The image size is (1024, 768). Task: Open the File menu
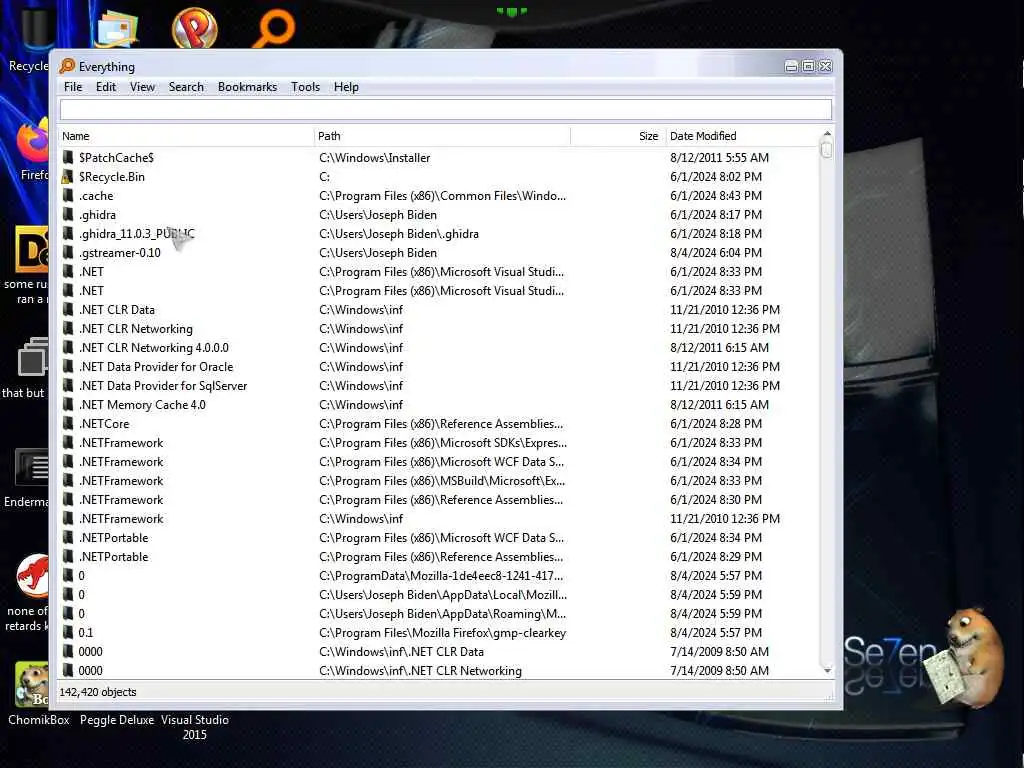coord(73,87)
